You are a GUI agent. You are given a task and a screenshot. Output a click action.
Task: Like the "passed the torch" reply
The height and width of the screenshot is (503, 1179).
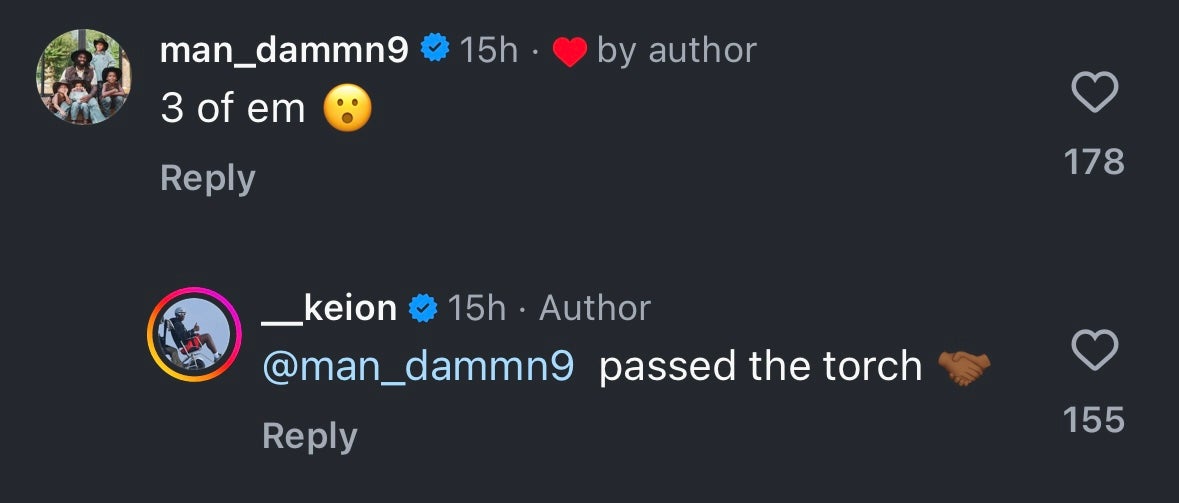[x=1094, y=351]
